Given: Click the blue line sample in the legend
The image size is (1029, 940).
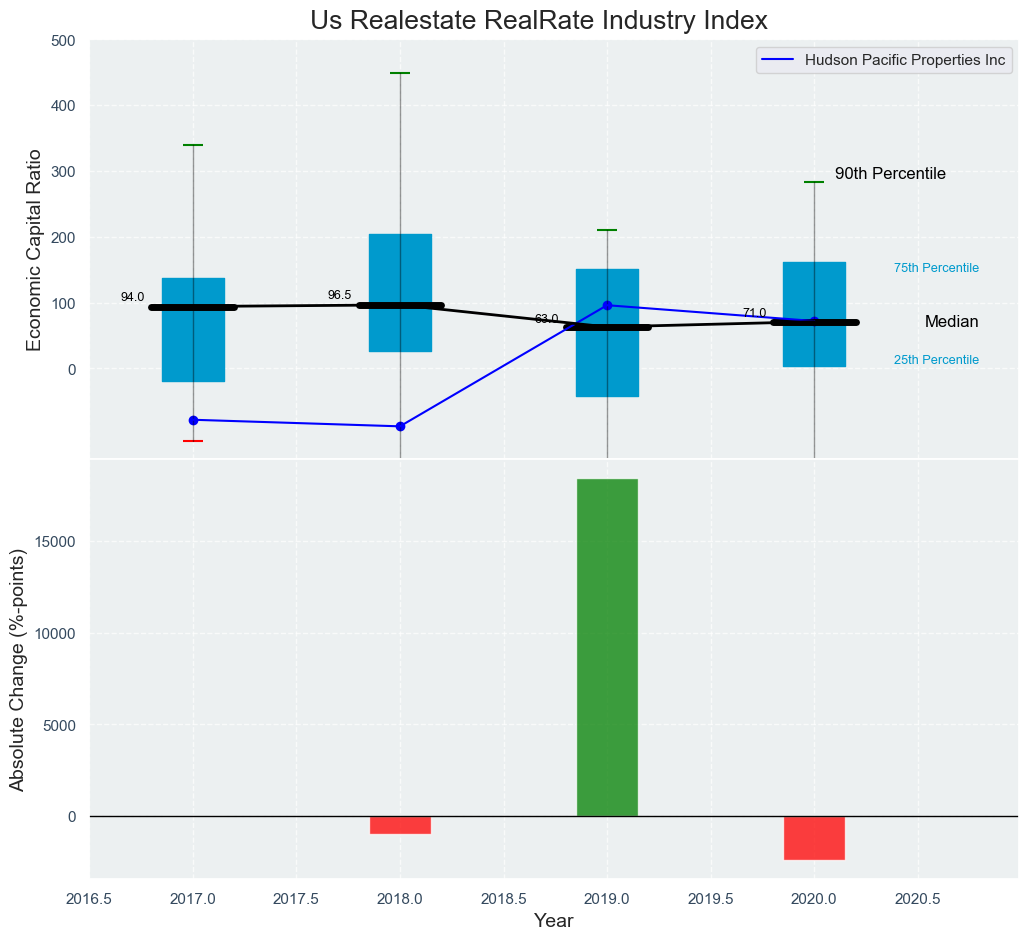Looking at the screenshot, I should click(776, 60).
